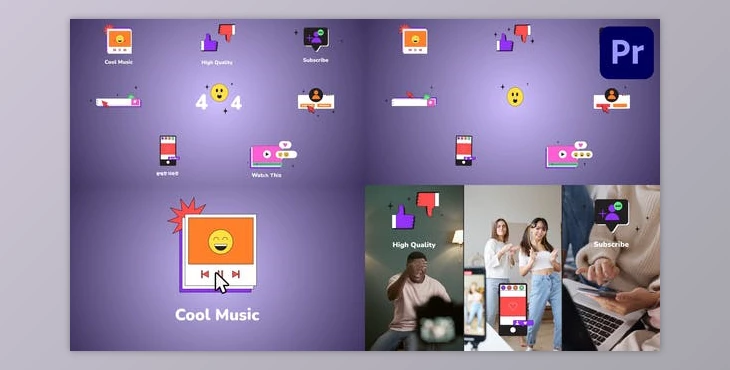The image size is (730, 370).
Task: Select the small music player icon captioned Cool Music
Action: point(119,41)
